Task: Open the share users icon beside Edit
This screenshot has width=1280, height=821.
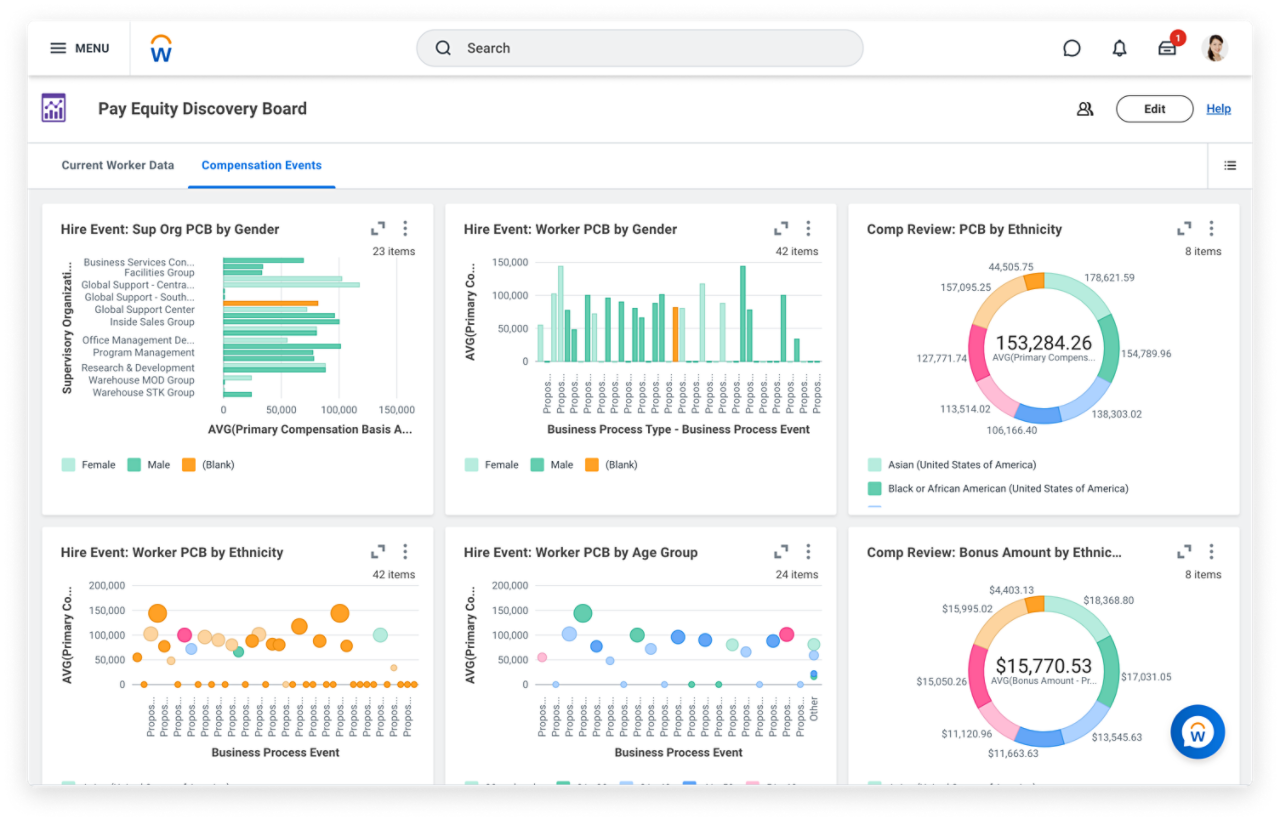Action: pos(1085,109)
